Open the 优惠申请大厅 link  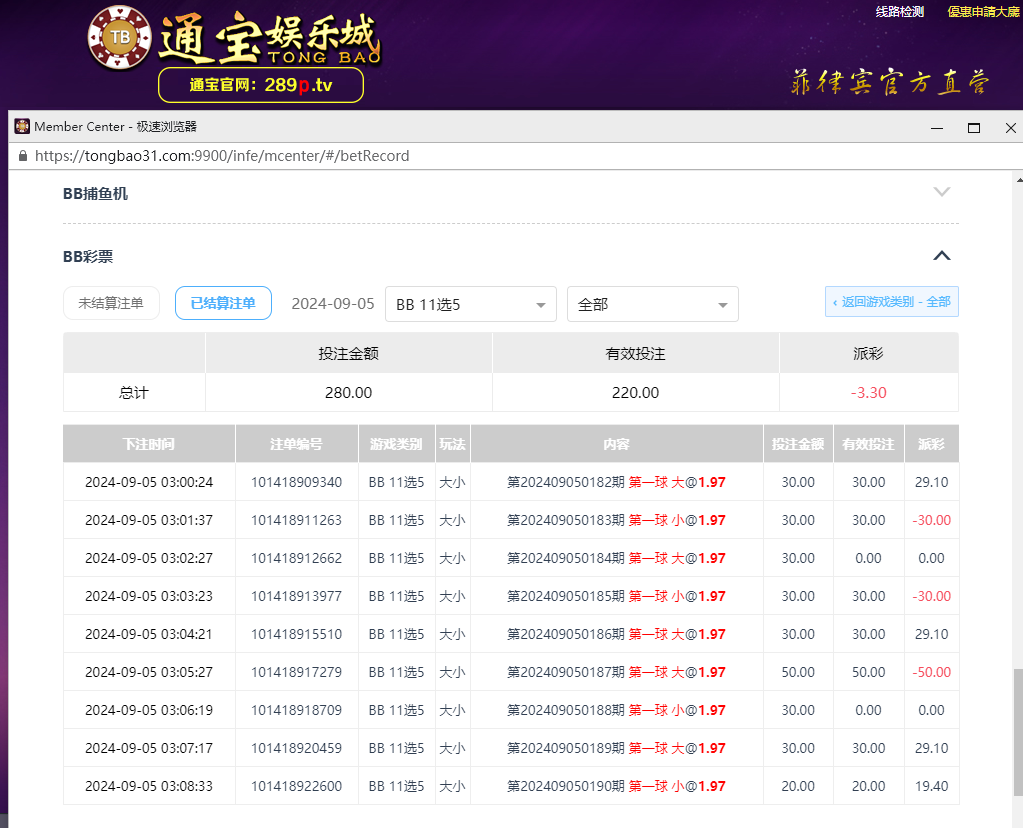coord(983,12)
